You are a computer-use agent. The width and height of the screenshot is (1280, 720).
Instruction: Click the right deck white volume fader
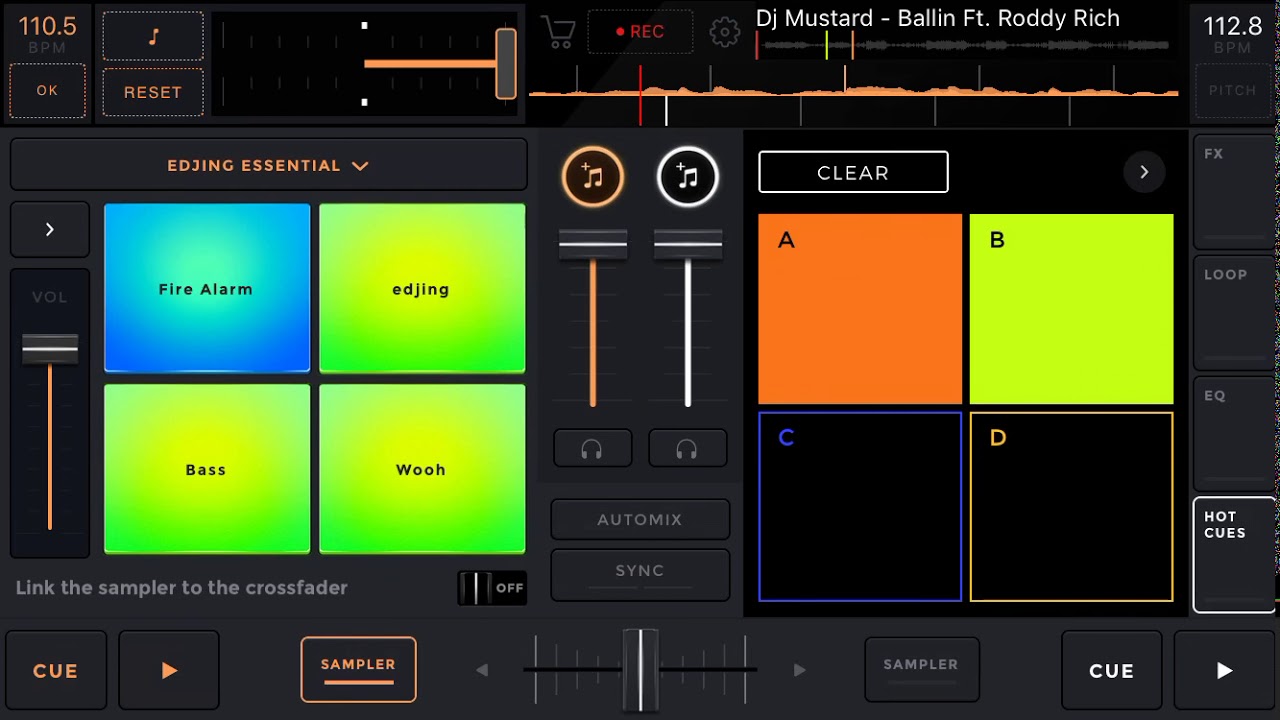[688, 244]
